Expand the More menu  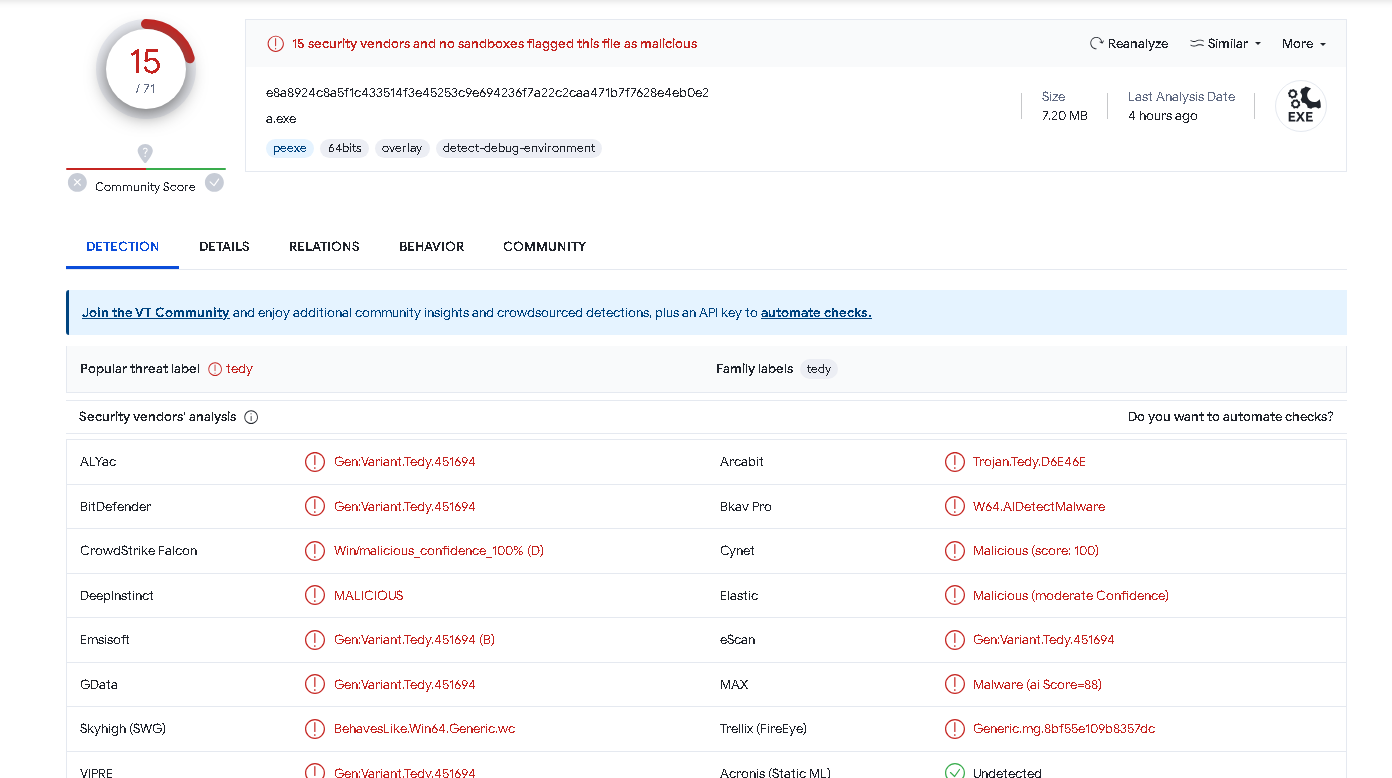point(1304,44)
